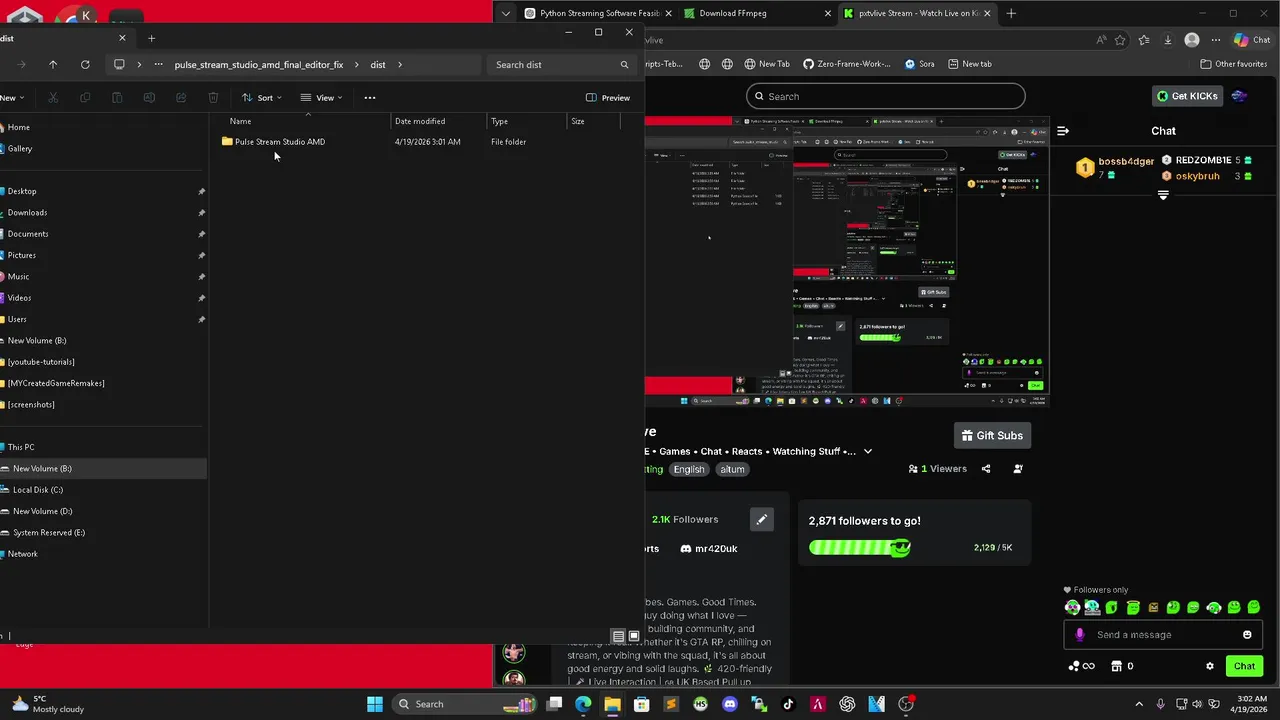The height and width of the screenshot is (720, 1280).
Task: Open Discord from the Windows taskbar
Action: click(729, 704)
